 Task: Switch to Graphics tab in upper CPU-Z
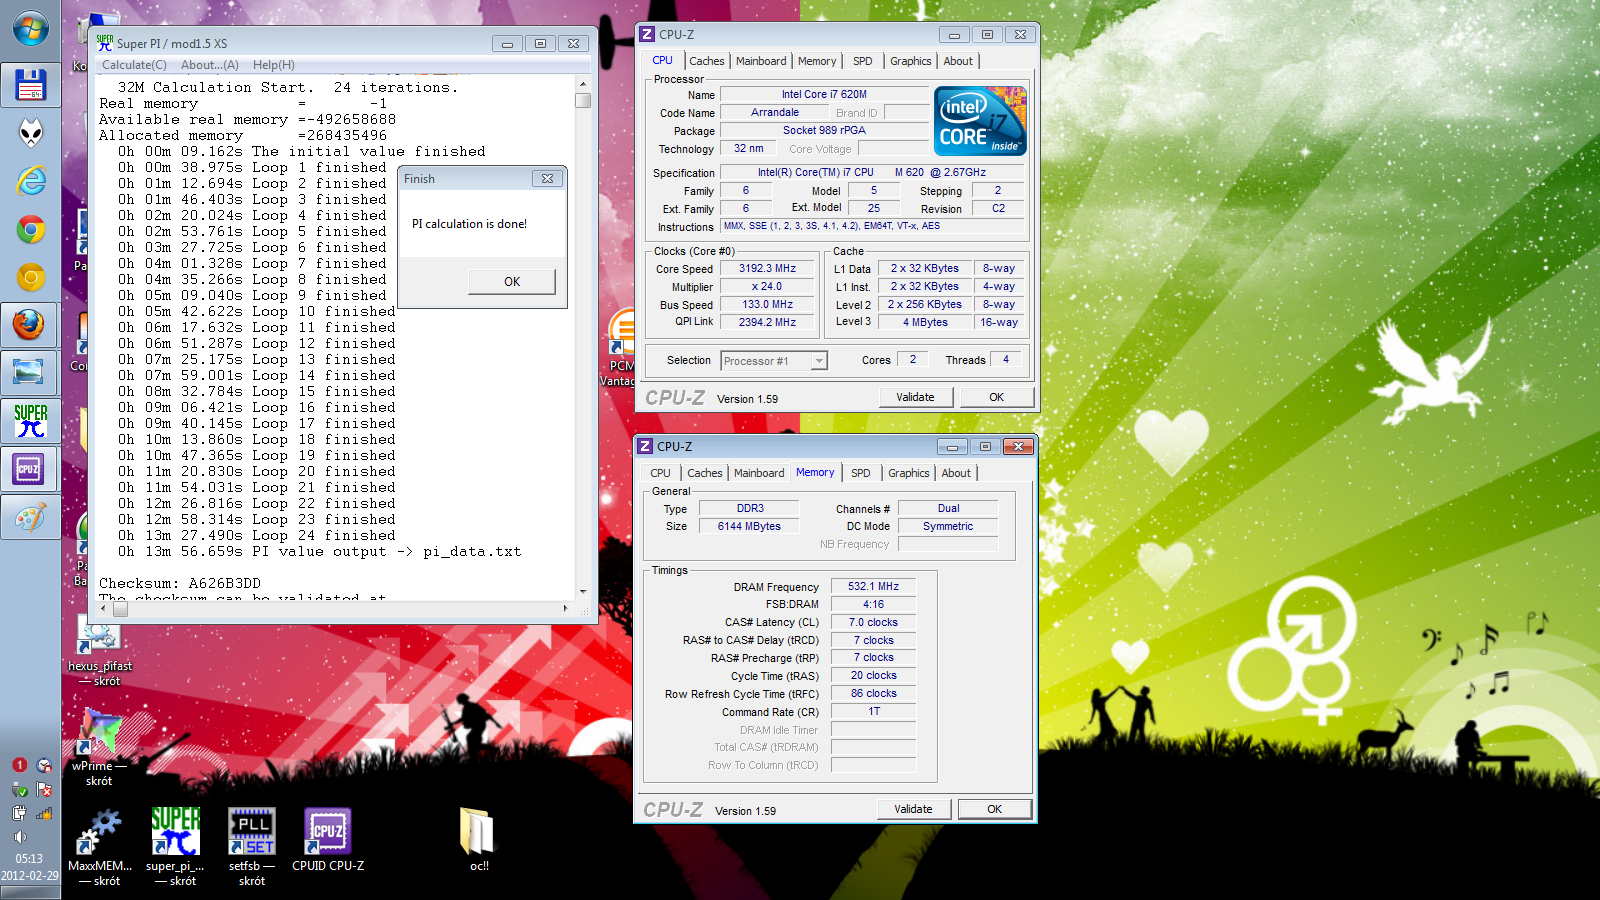click(910, 61)
